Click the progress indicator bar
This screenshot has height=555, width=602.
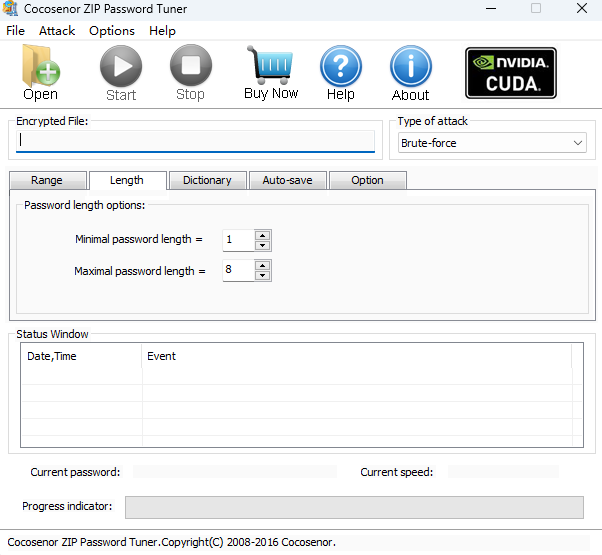(354, 507)
